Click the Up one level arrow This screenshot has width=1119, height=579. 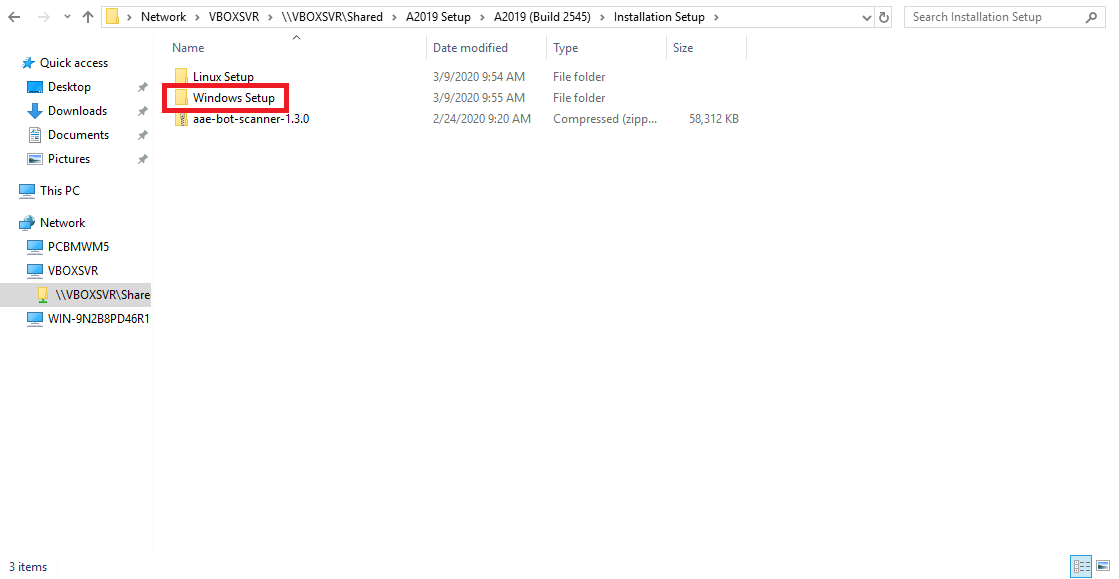coord(88,17)
